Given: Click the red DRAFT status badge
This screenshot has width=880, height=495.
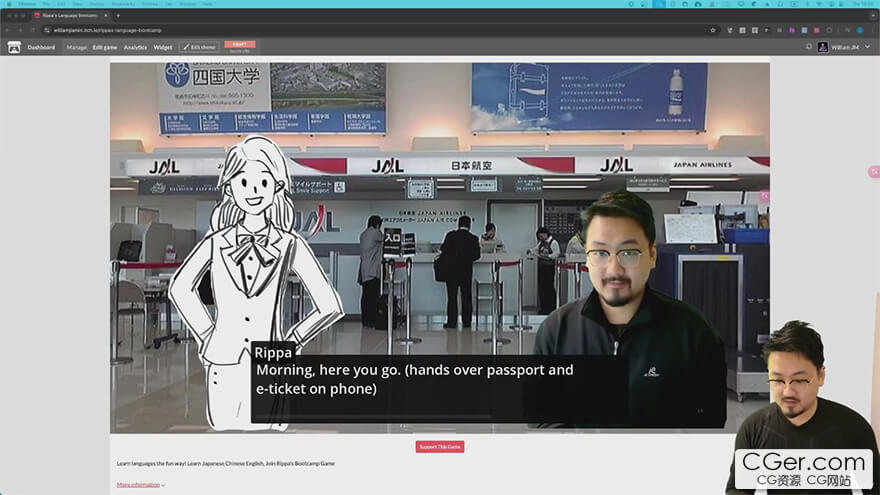Looking at the screenshot, I should (x=240, y=44).
